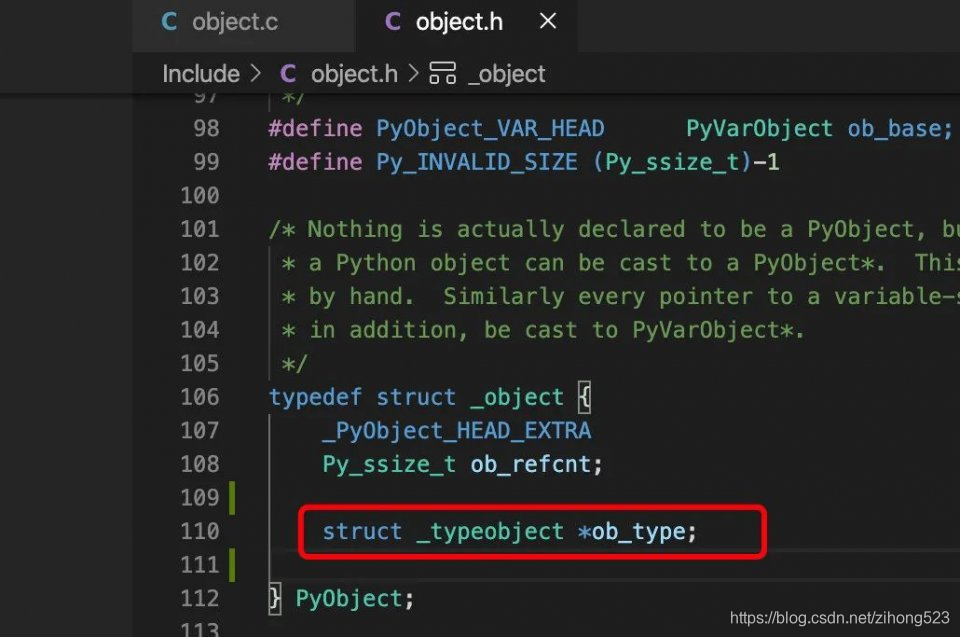Image resolution: width=960 pixels, height=637 pixels.
Task: Click the PyObject_VAR_HEAD macro name
Action: (x=490, y=129)
